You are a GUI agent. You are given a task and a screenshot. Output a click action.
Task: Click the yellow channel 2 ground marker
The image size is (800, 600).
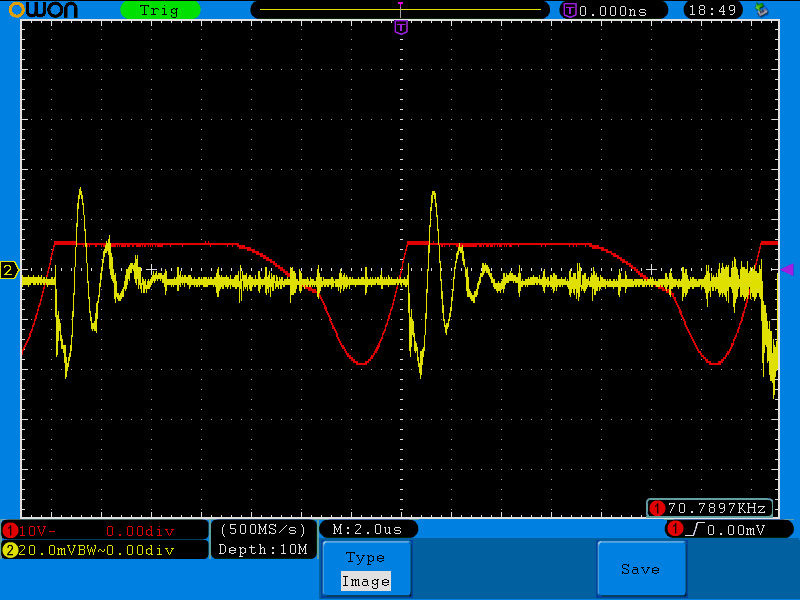click(x=9, y=270)
